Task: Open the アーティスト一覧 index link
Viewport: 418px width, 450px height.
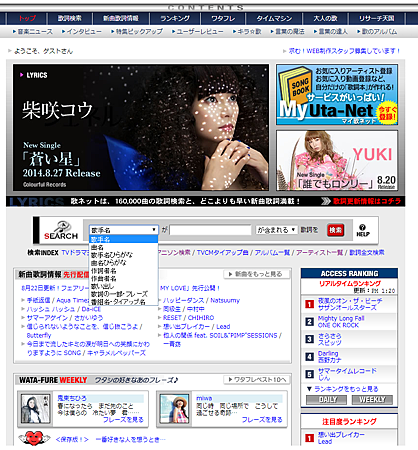Action: [320, 253]
